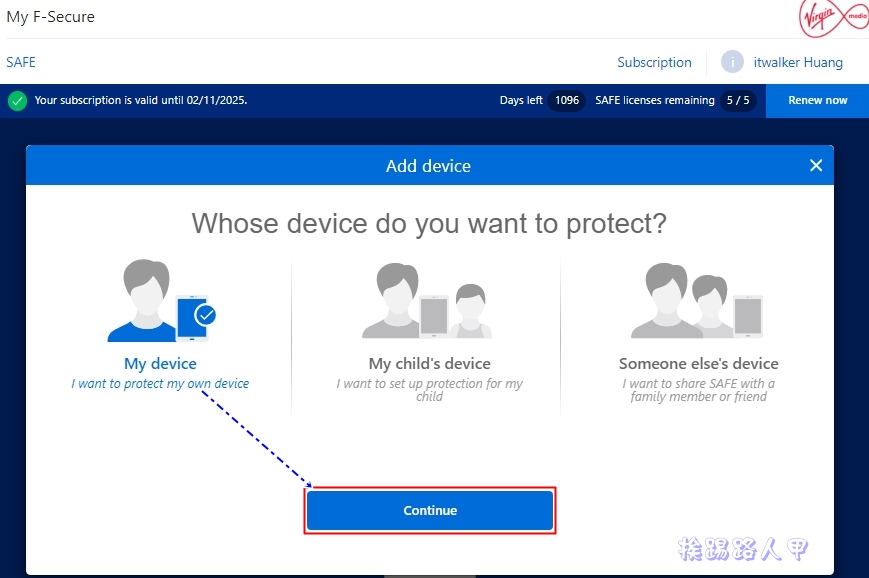Click the Virgin Media logo
The width and height of the screenshot is (869, 578).
point(833,18)
